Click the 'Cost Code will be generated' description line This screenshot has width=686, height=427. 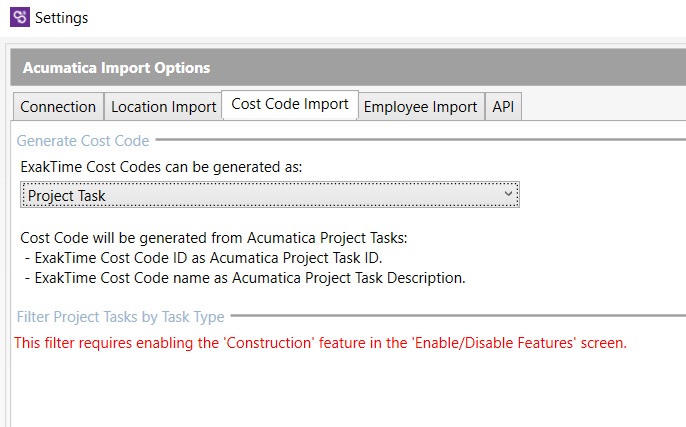pyautogui.click(x=214, y=238)
